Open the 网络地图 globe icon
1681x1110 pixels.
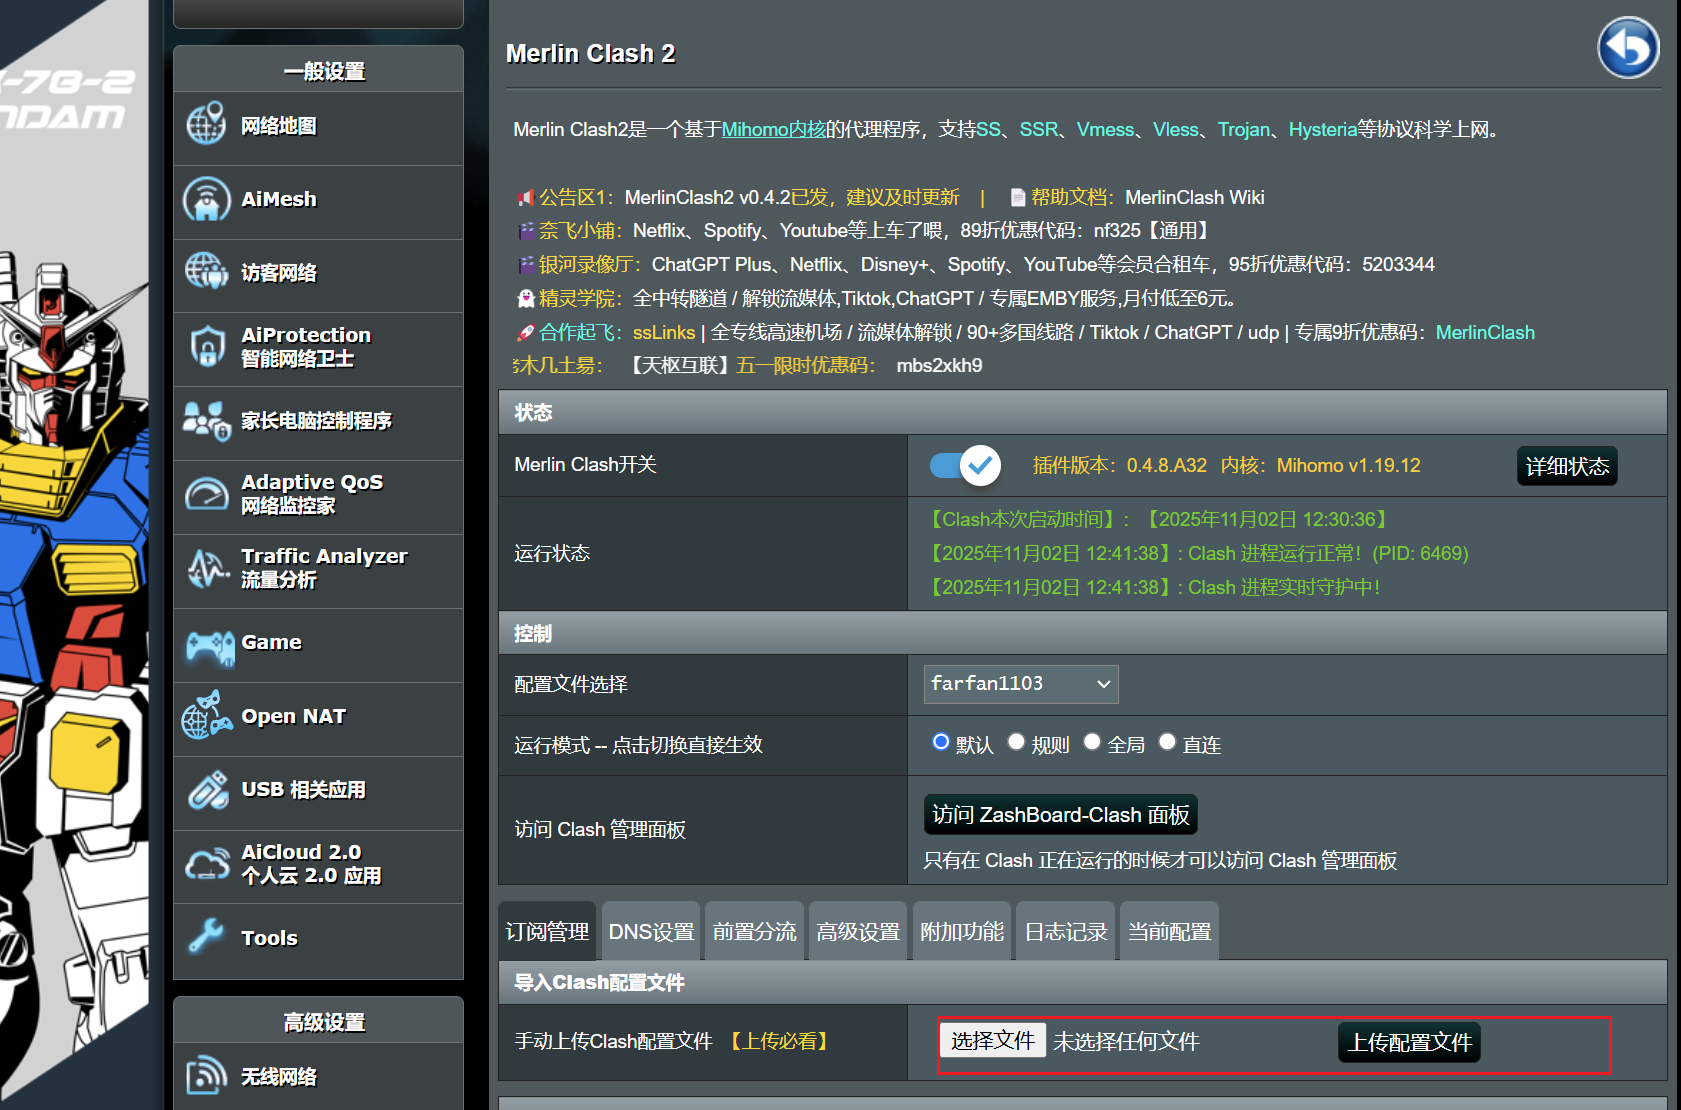206,126
